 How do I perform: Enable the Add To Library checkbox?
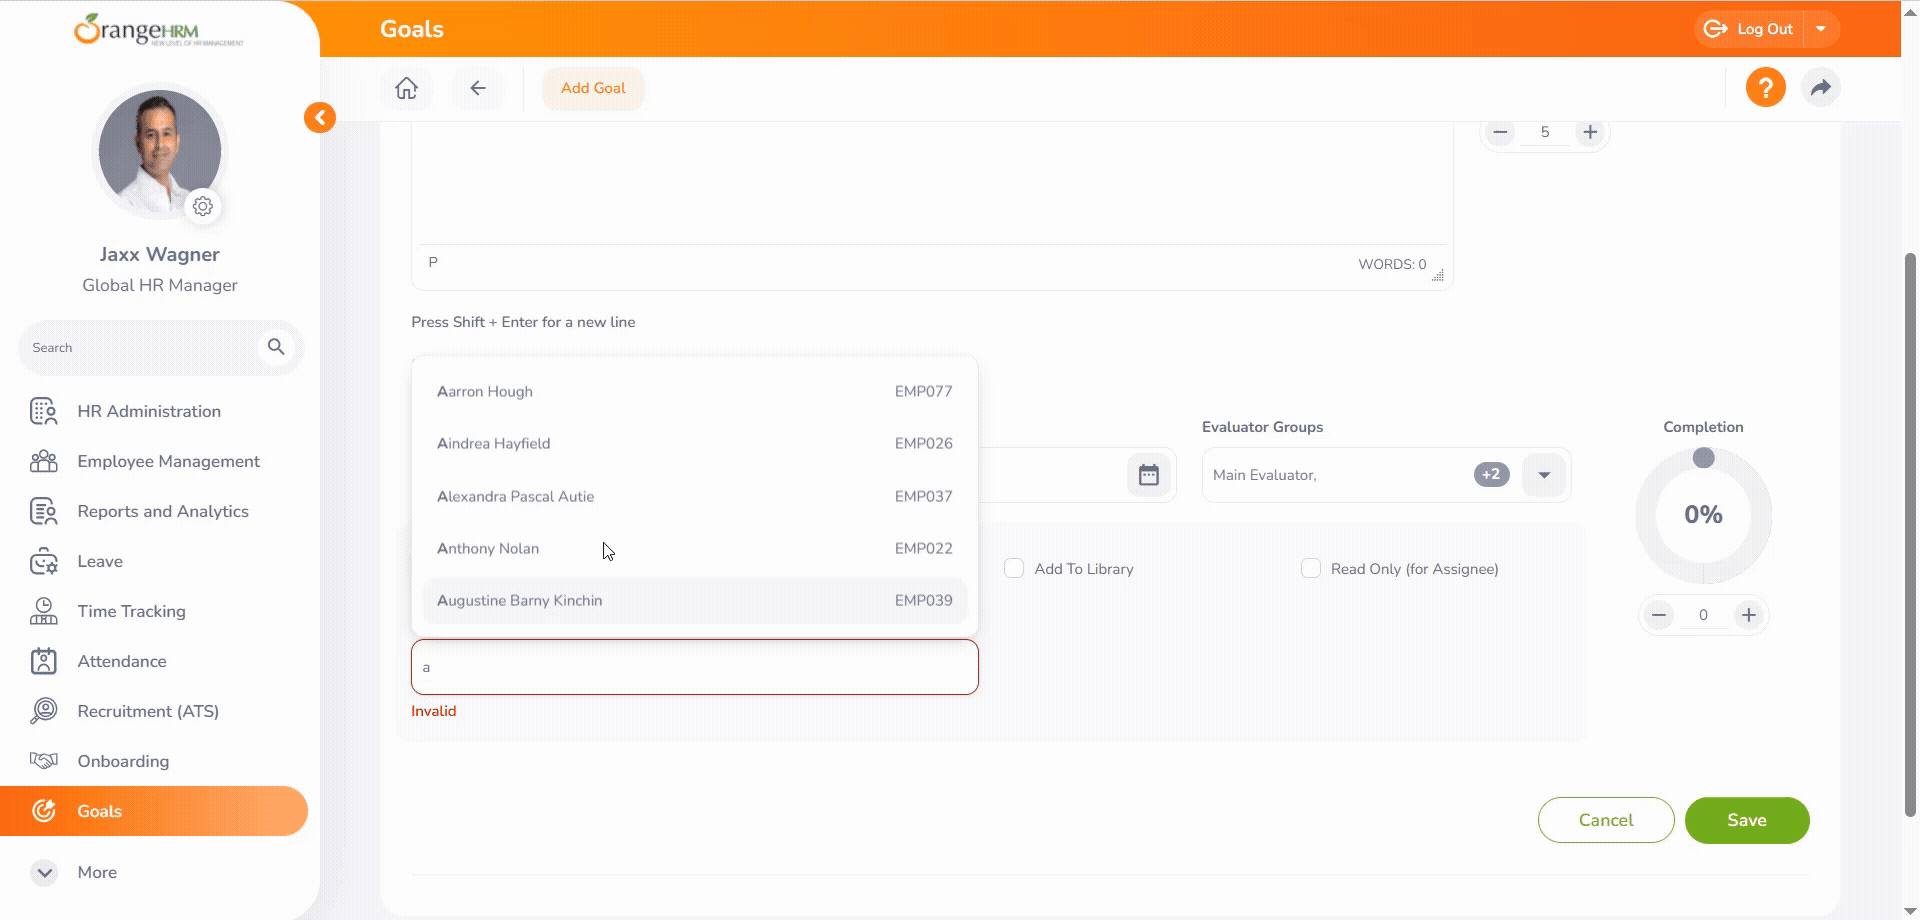[1014, 569]
